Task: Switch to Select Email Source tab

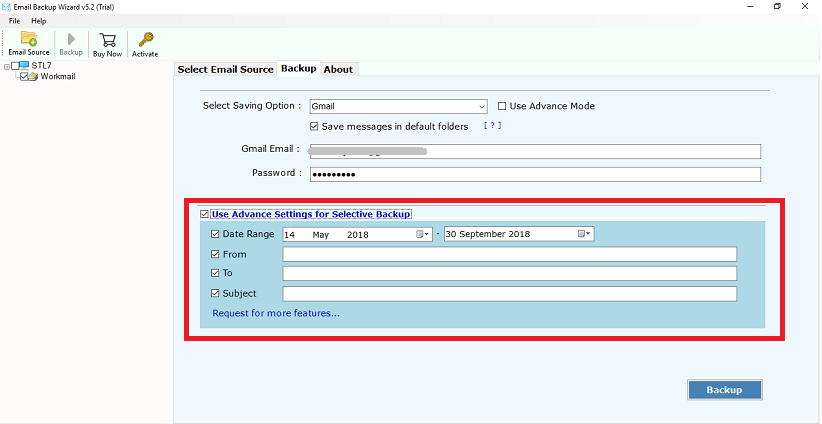Action: (225, 69)
